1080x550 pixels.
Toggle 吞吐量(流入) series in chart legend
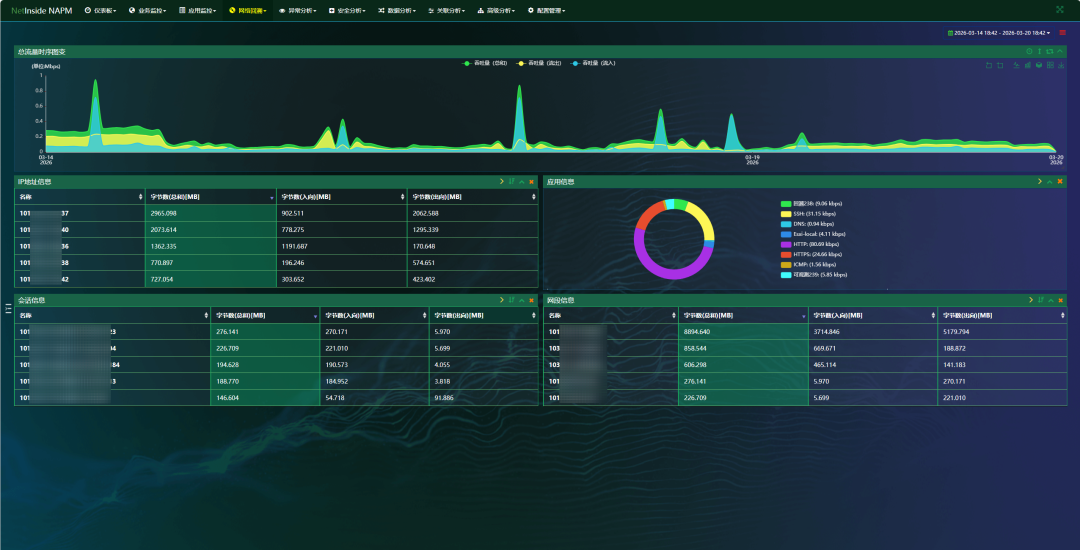[593, 63]
